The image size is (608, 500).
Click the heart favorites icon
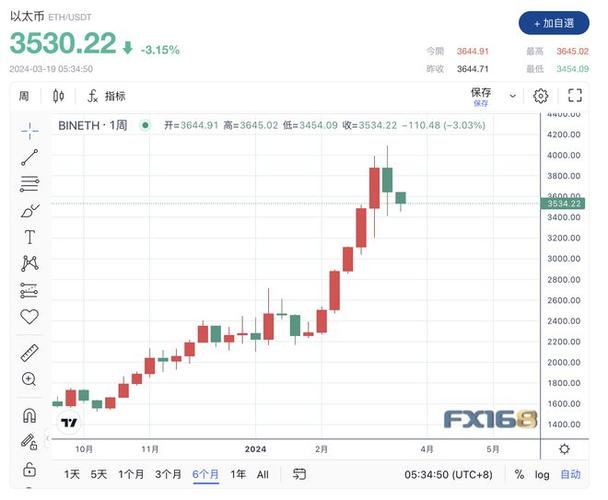tap(29, 317)
